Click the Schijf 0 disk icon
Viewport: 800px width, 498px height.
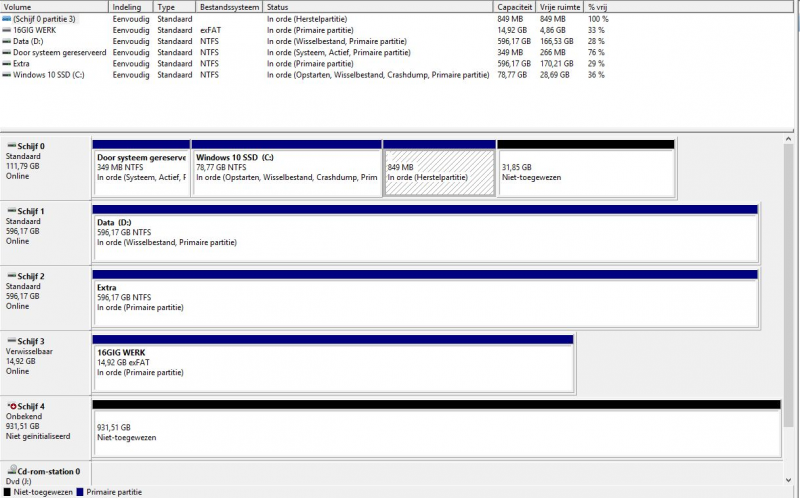(11, 146)
